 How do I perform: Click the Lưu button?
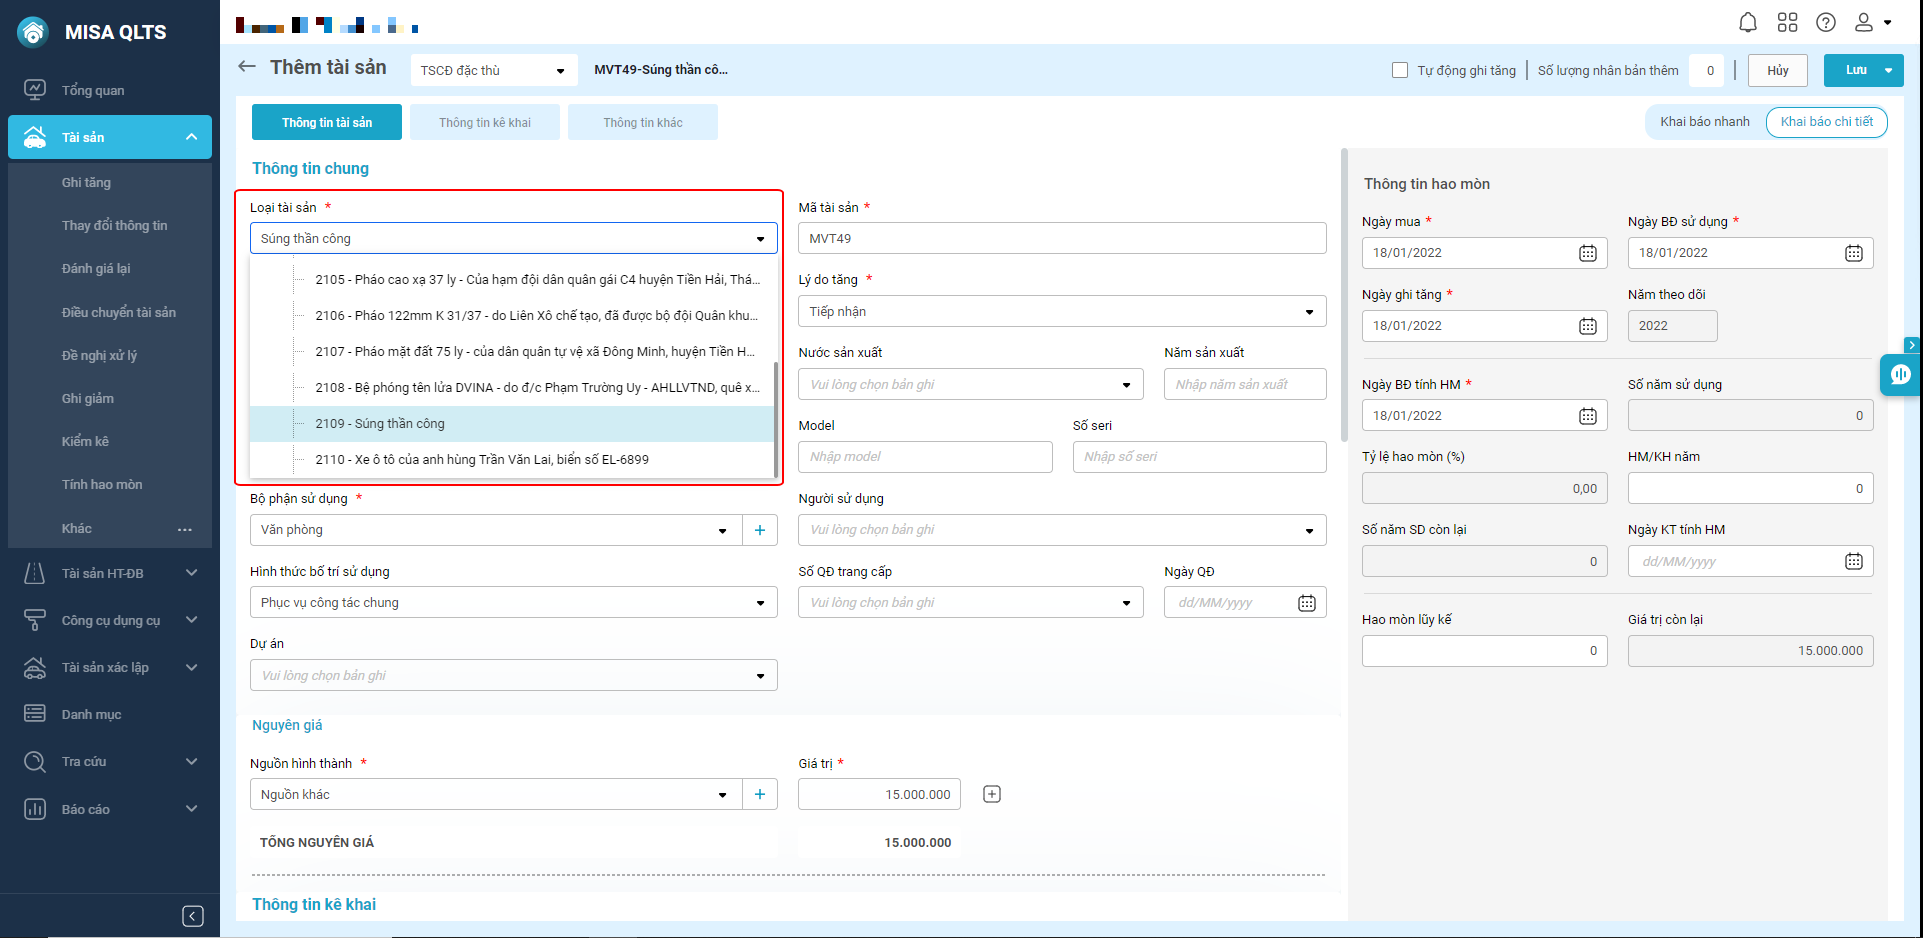1855,70
